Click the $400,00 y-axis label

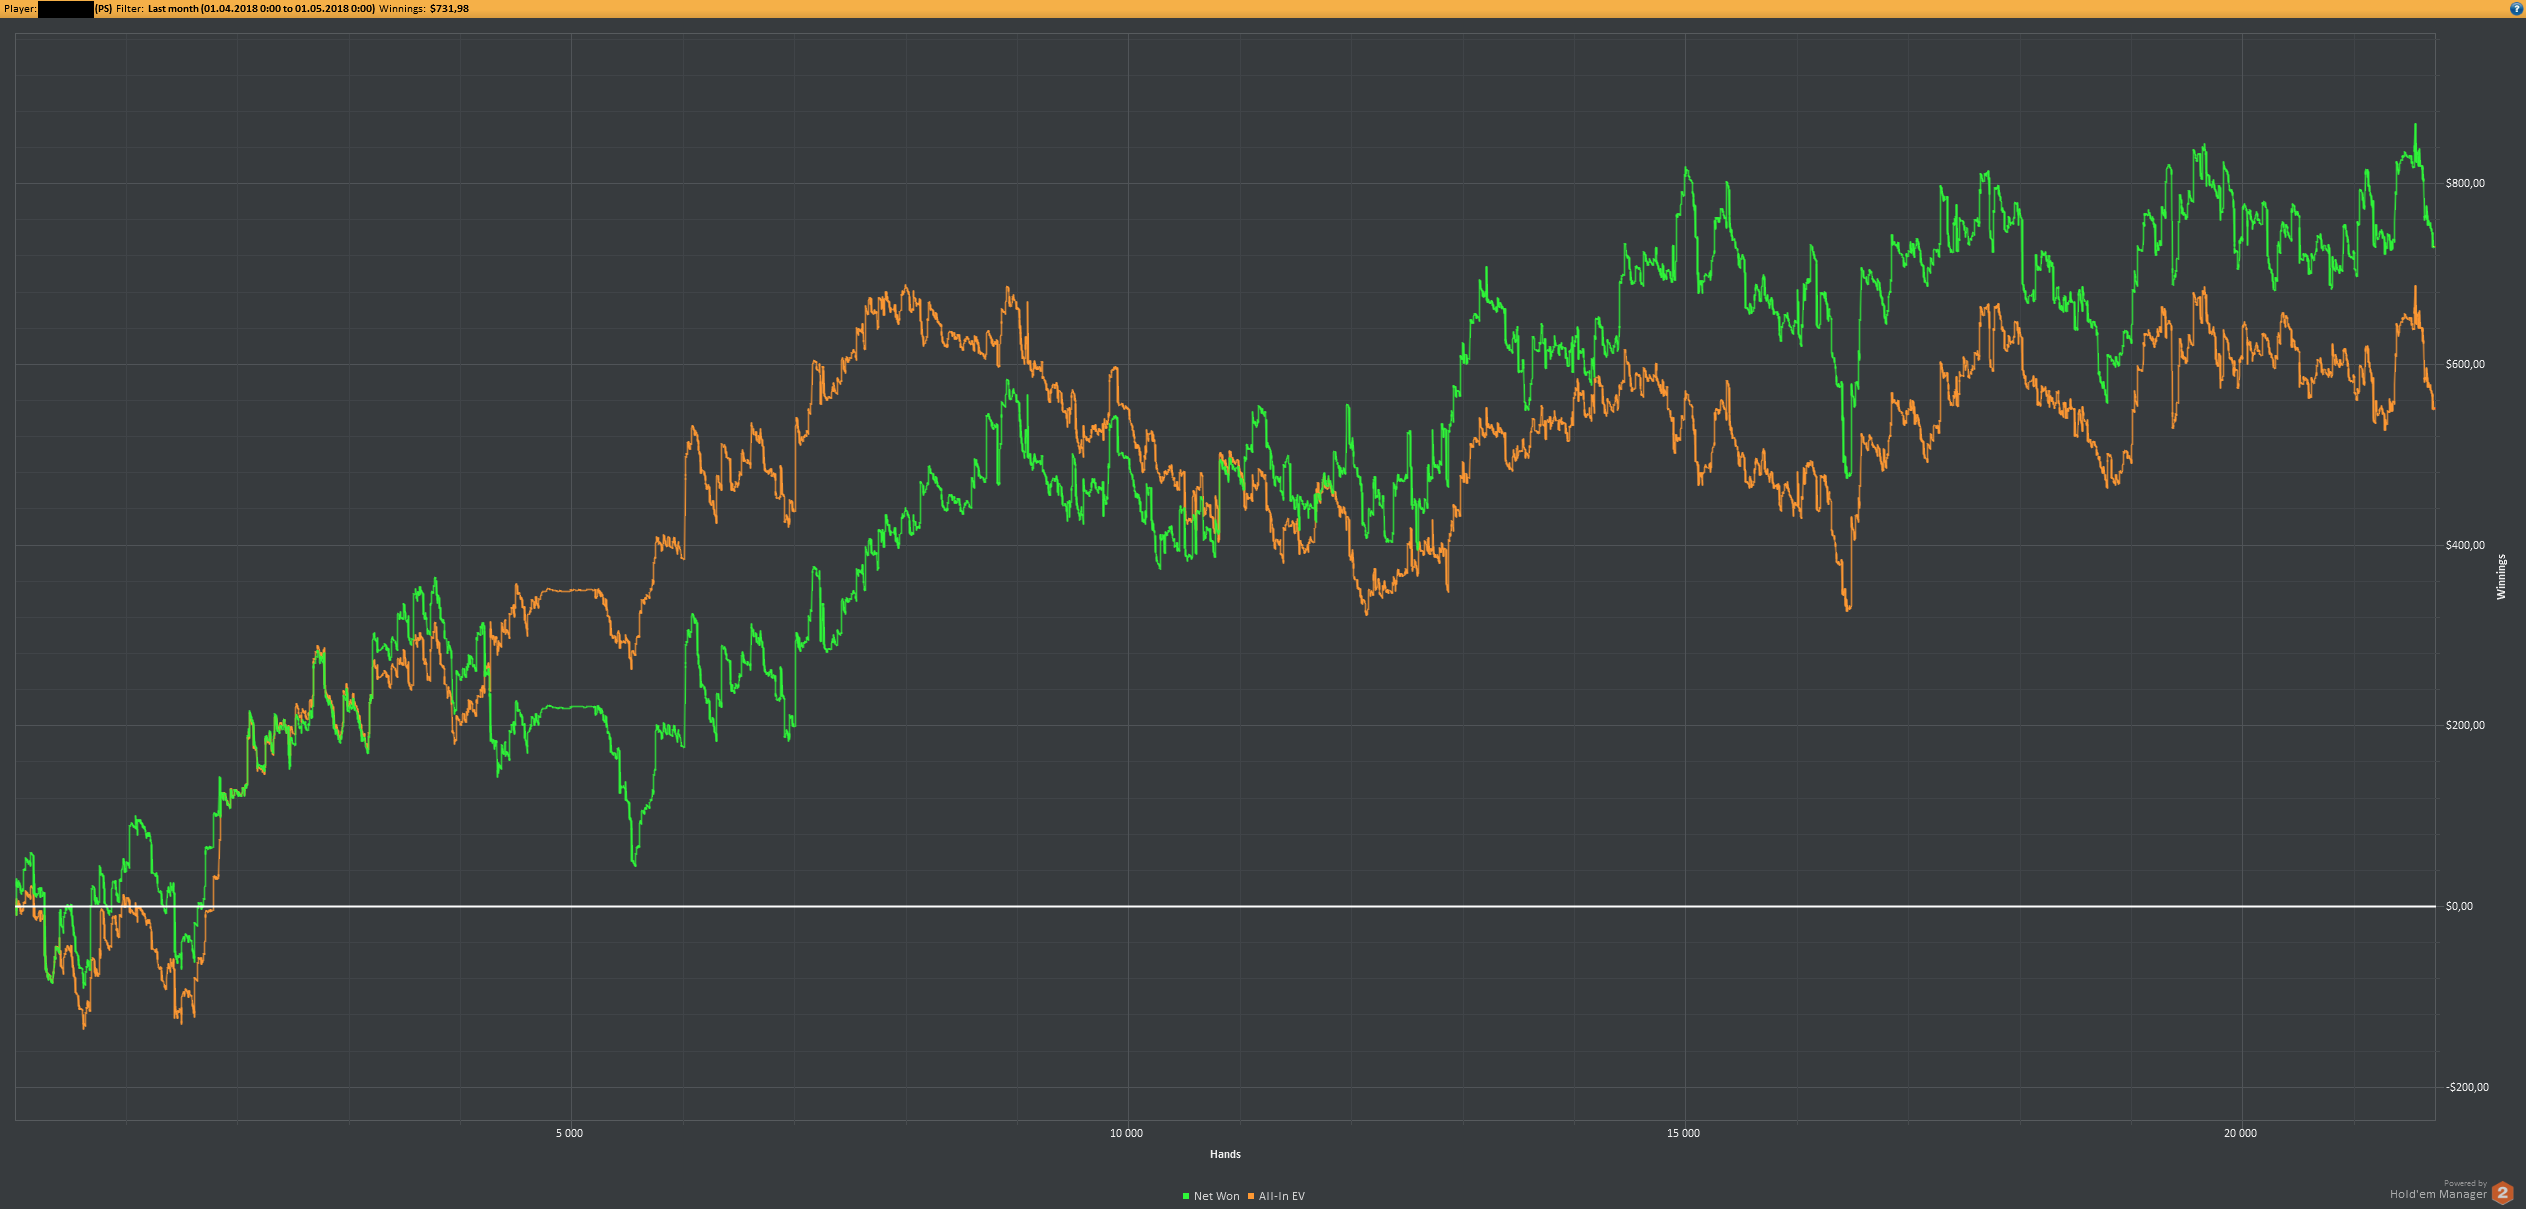coord(2465,545)
